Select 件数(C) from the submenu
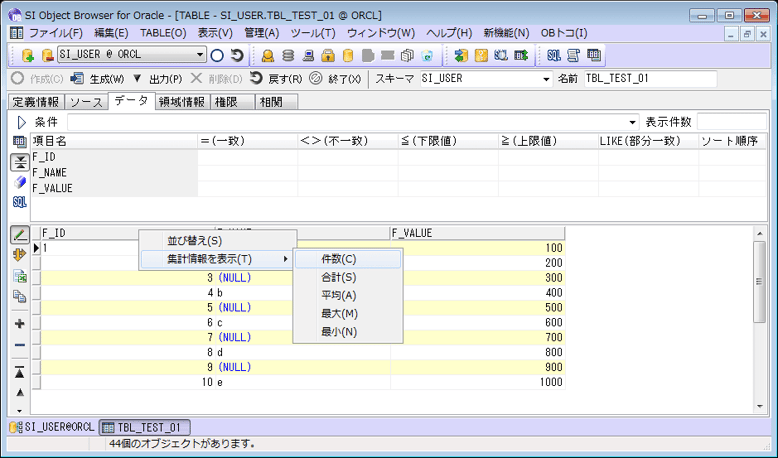Viewport: 778px width, 458px height. pos(338,259)
